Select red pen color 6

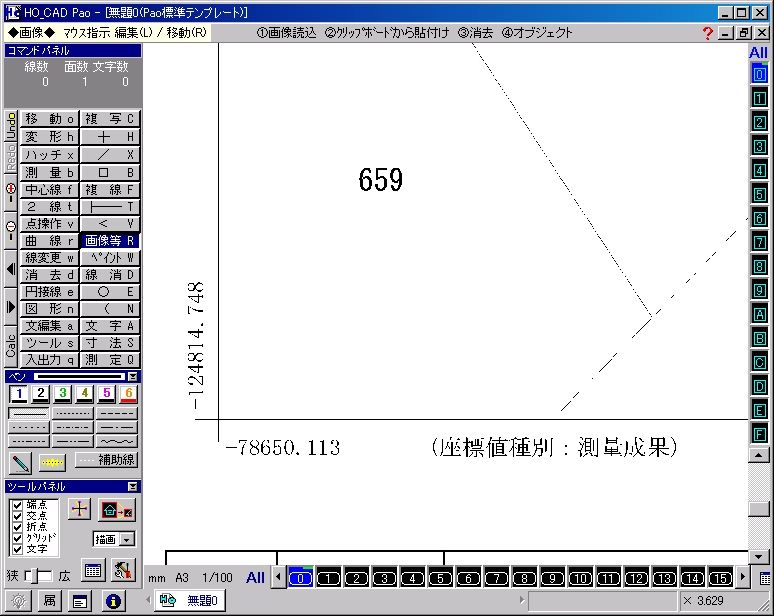128,394
